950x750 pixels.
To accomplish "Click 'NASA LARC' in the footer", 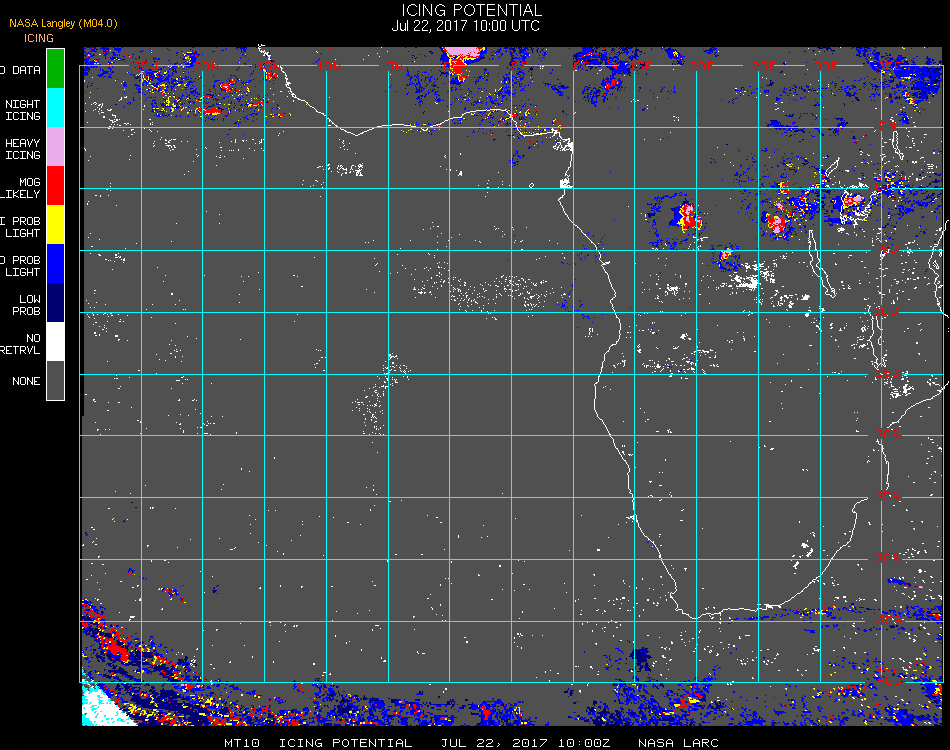I will point(678,743).
